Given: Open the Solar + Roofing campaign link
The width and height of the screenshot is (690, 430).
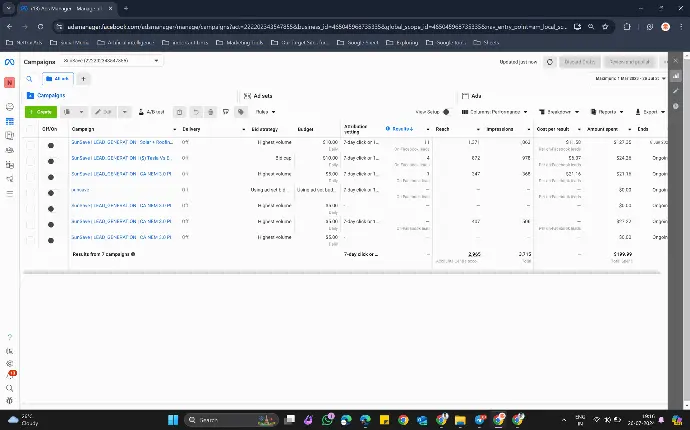Looking at the screenshot, I should [122, 142].
